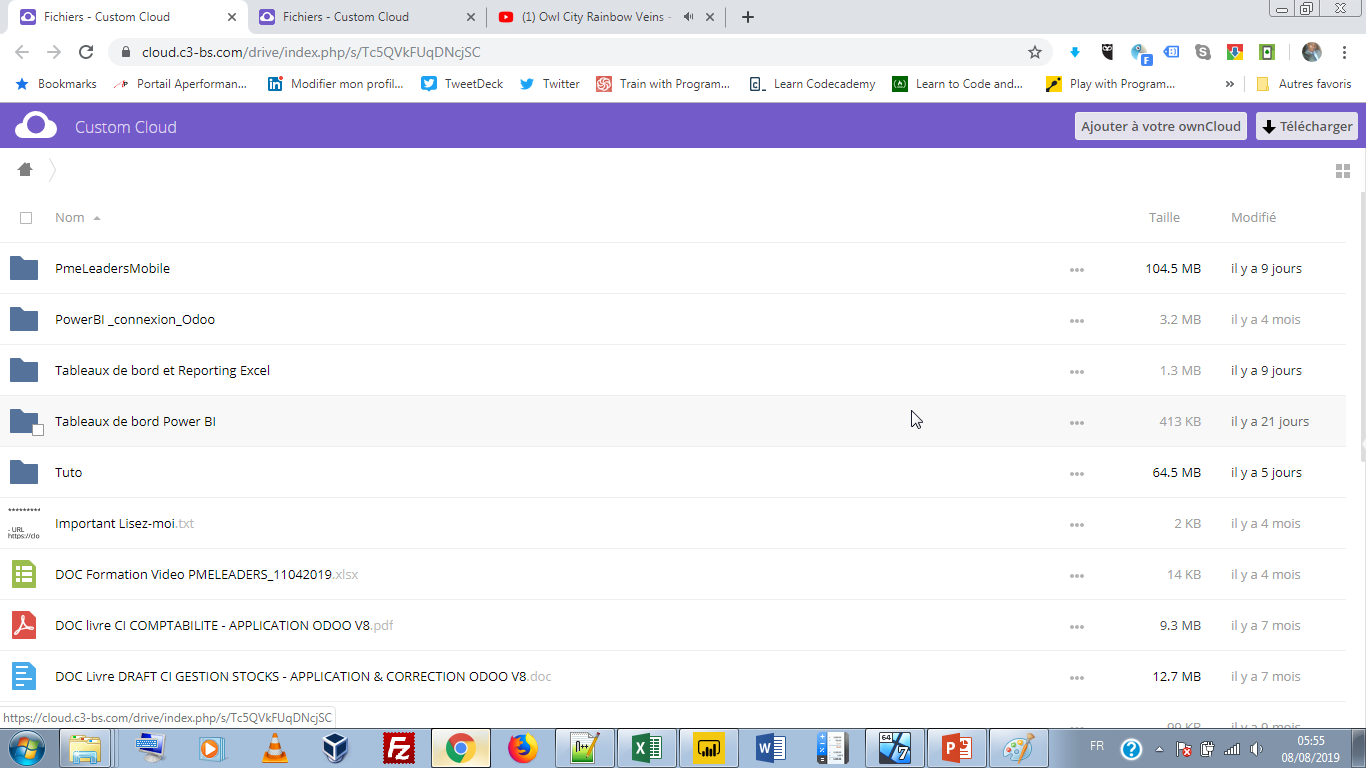
Task: Open Excel from the Windows taskbar
Action: [646, 748]
